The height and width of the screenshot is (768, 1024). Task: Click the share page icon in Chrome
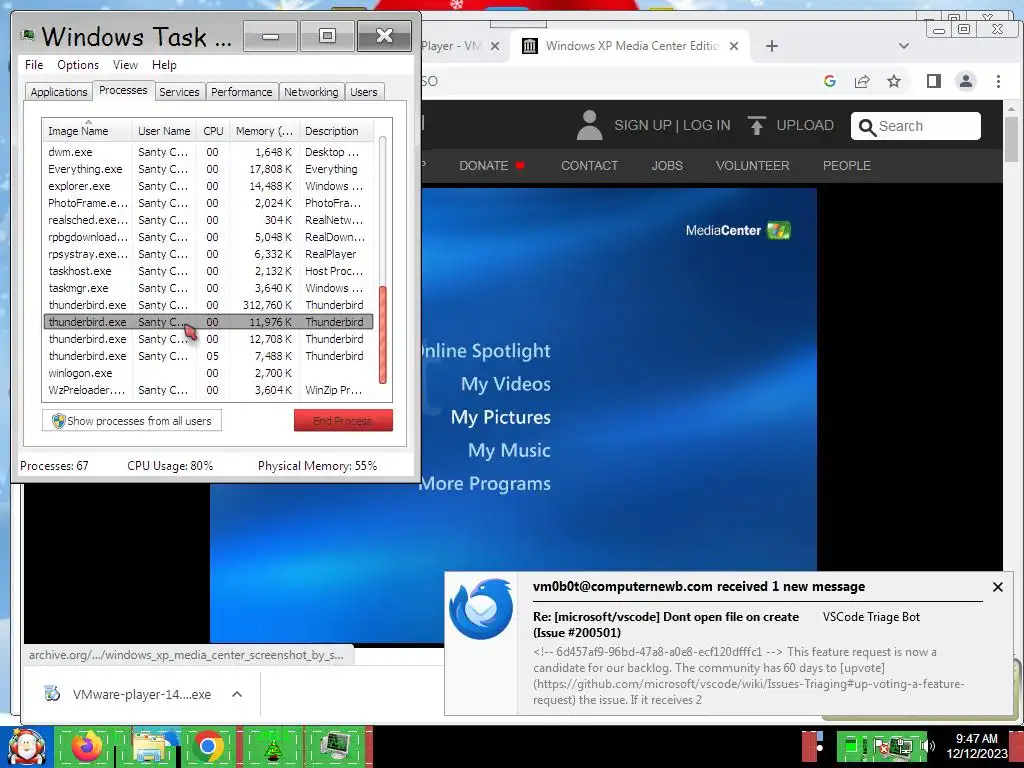pos(862,81)
